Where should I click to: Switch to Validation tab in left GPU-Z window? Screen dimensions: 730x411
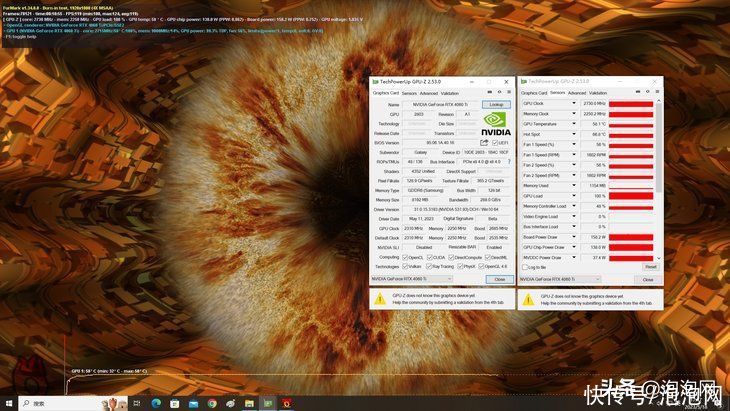point(450,93)
